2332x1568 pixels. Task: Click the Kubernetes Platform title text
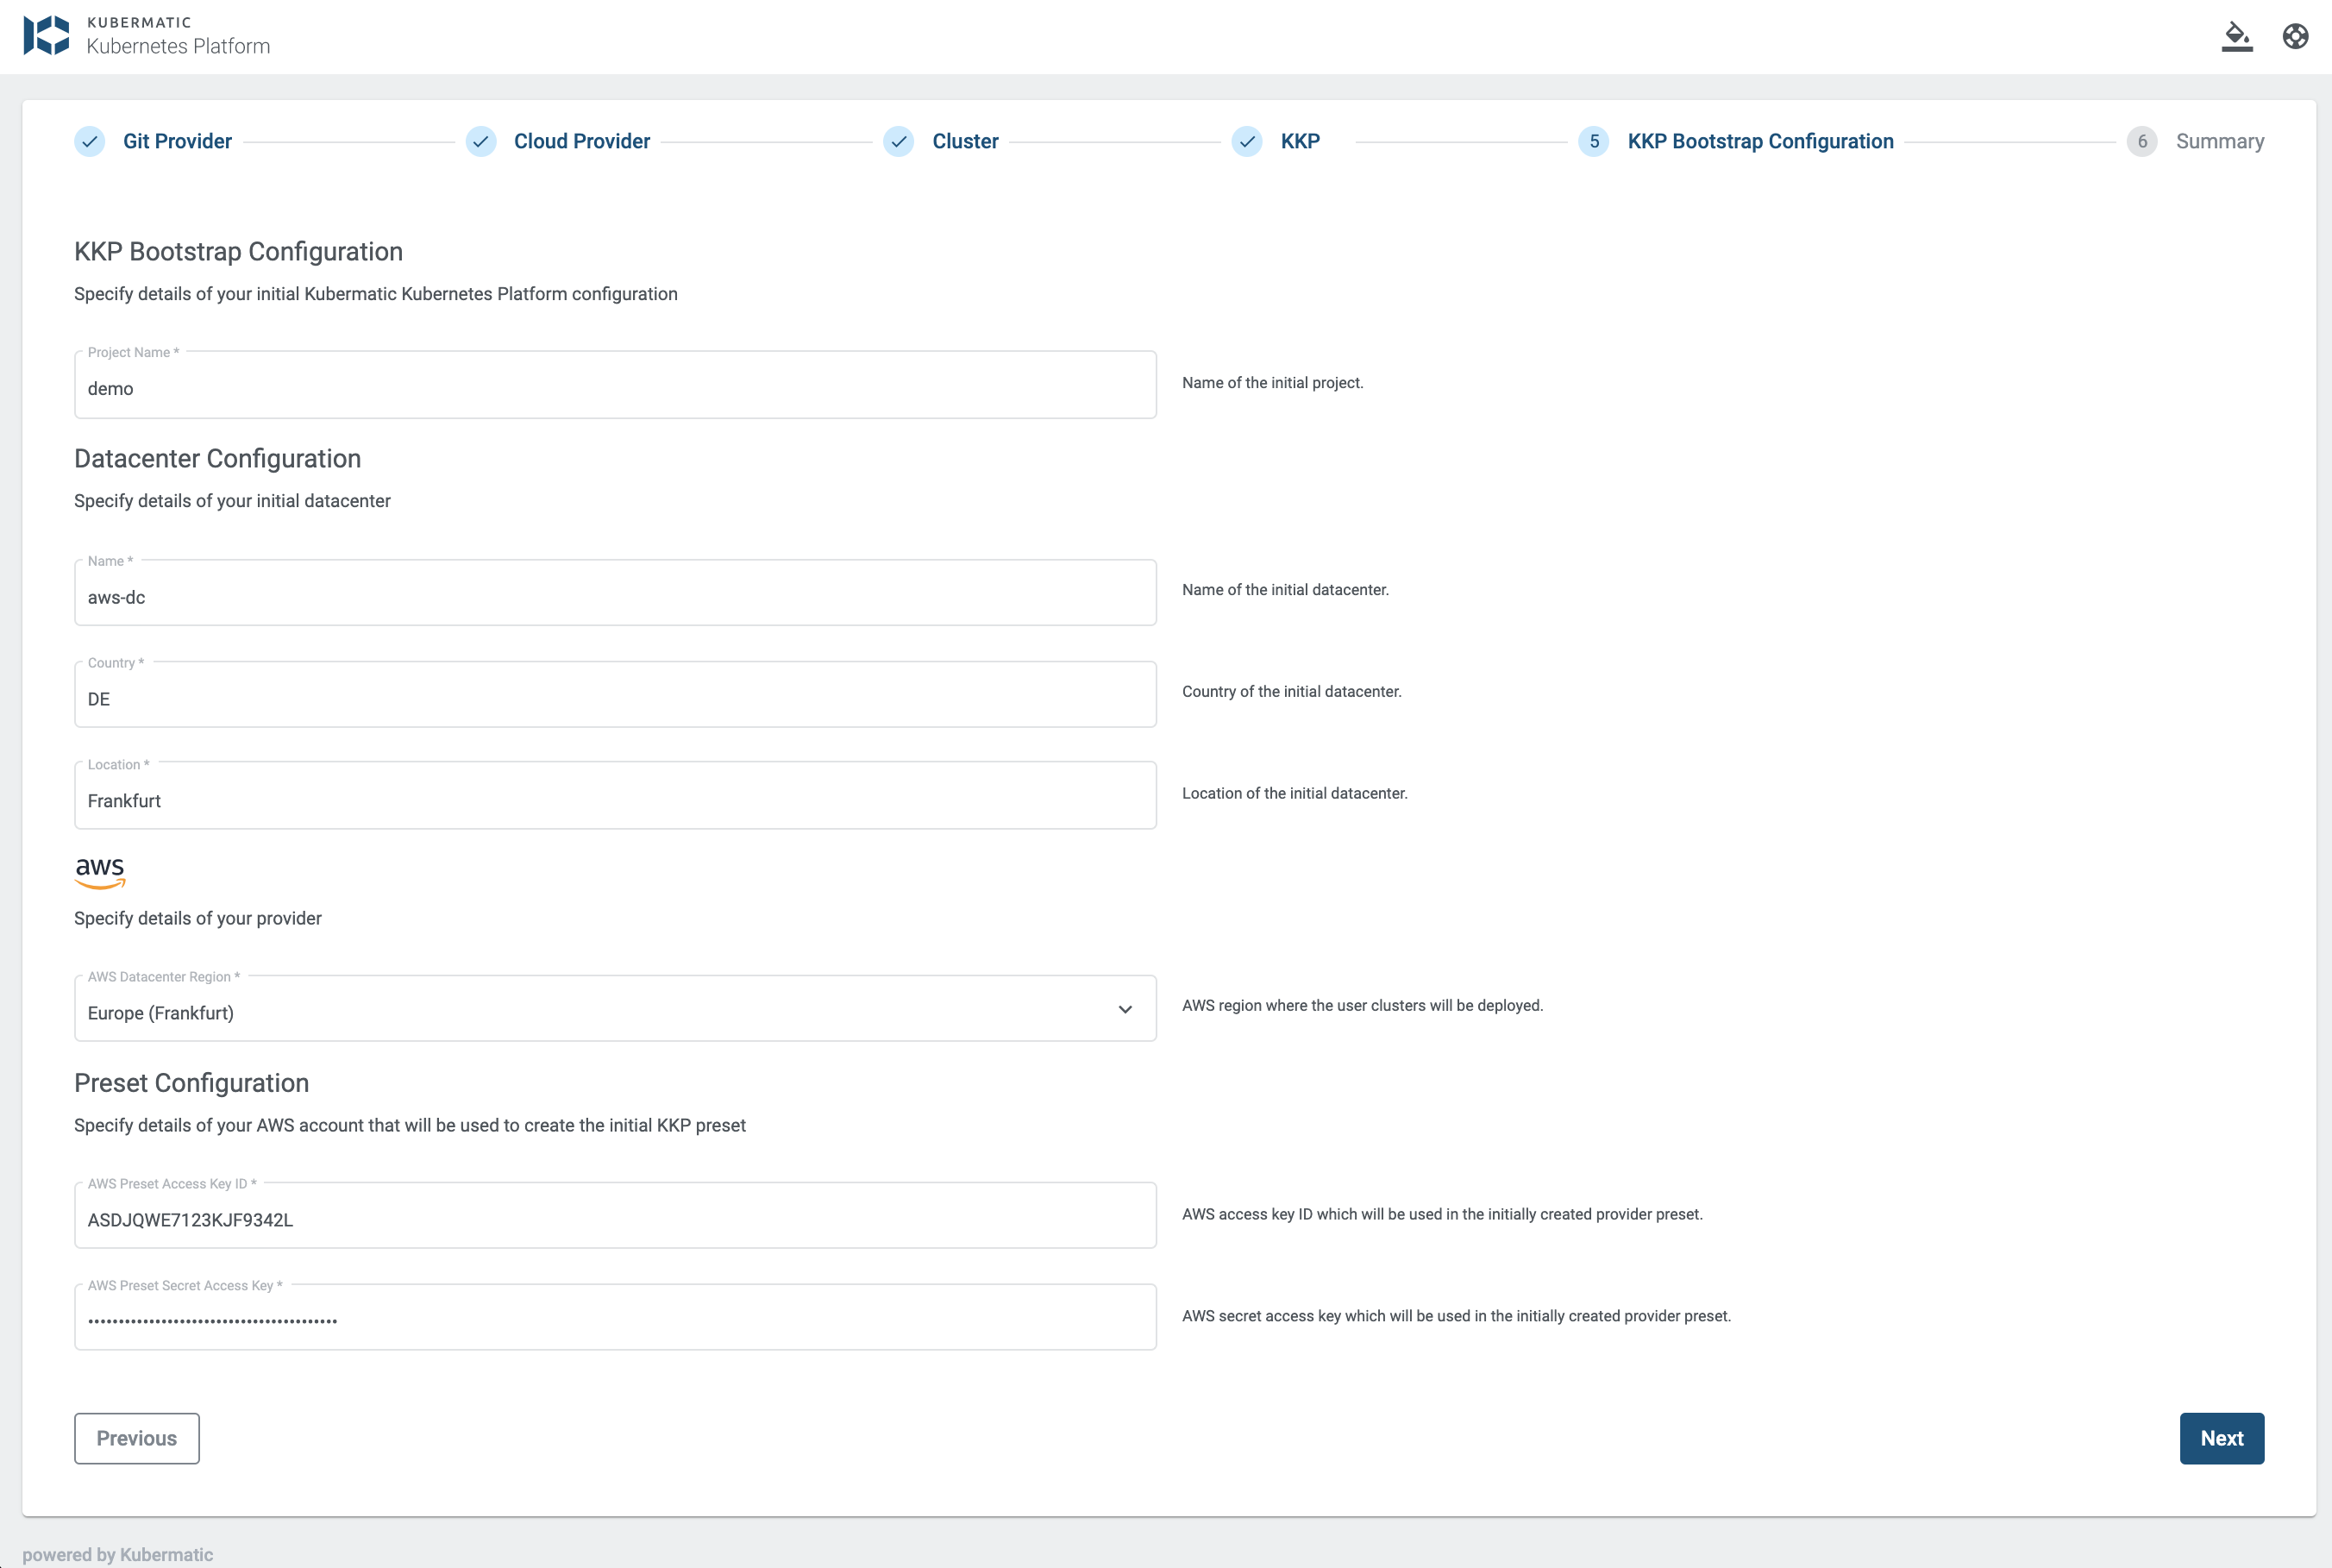pos(178,46)
